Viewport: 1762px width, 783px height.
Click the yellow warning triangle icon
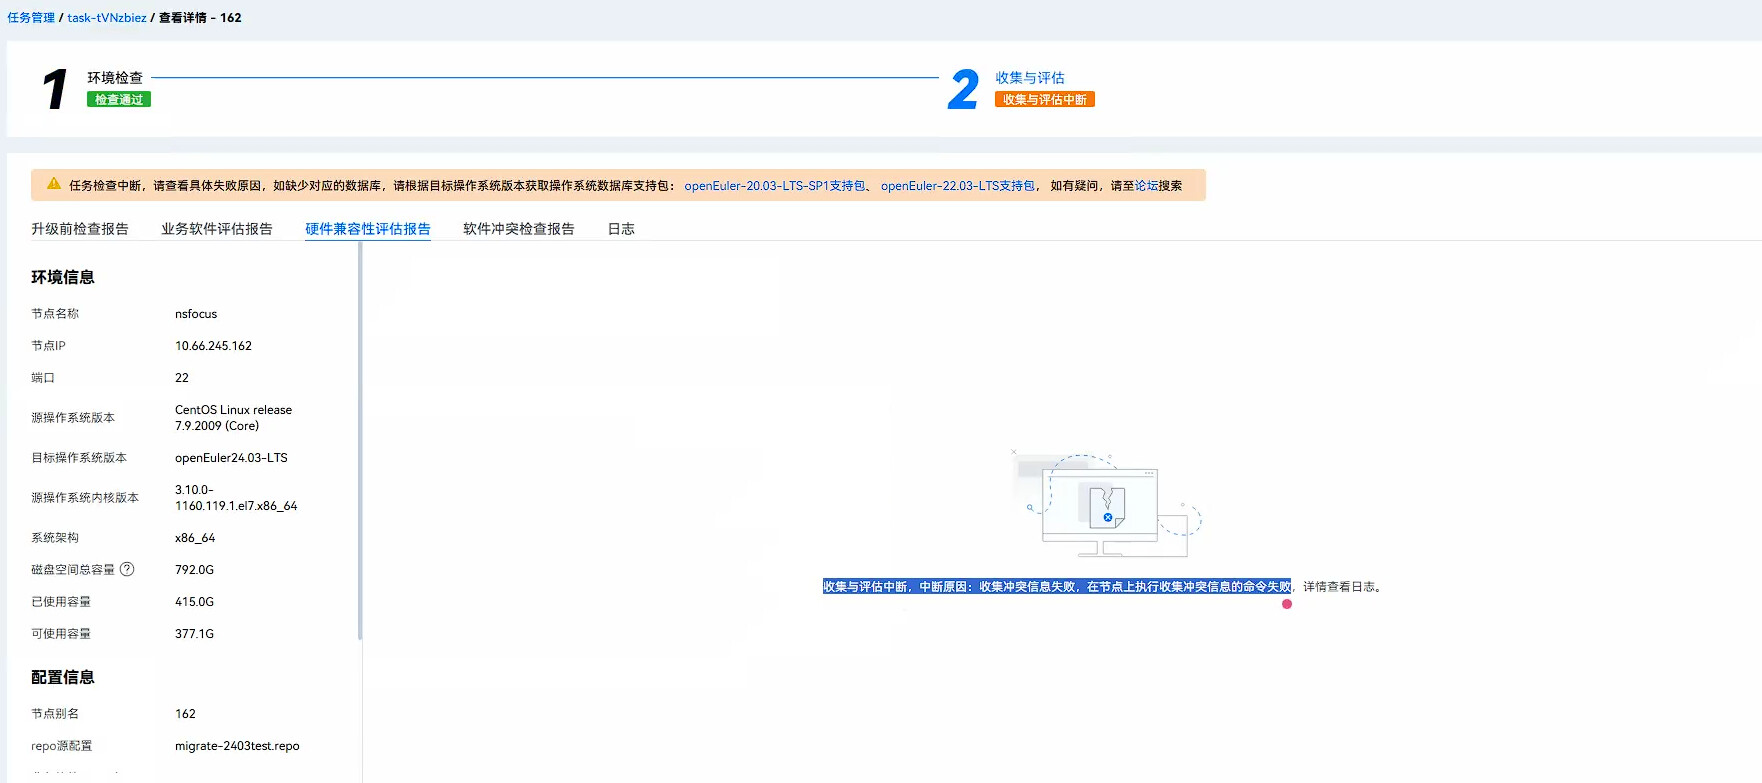click(54, 184)
